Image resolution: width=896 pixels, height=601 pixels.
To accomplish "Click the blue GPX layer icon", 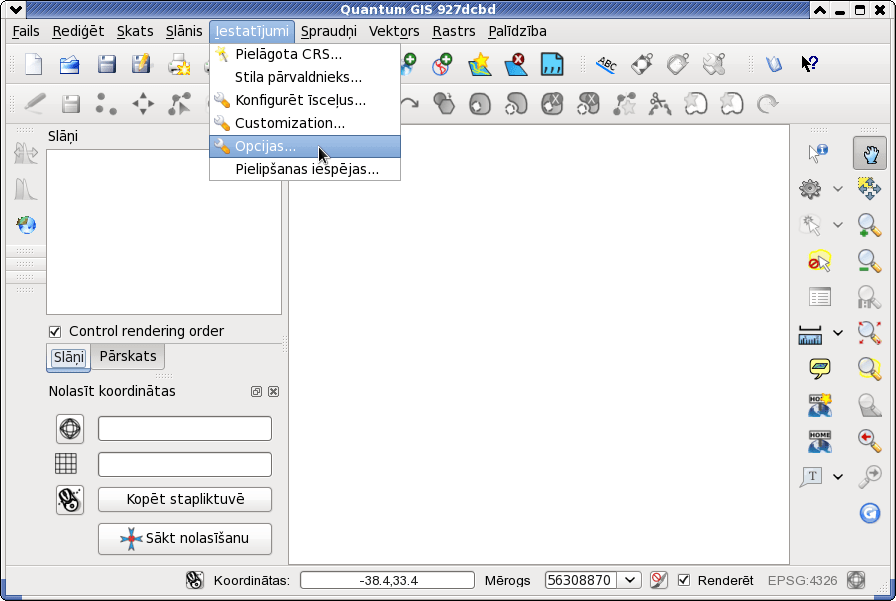I will click(x=552, y=64).
